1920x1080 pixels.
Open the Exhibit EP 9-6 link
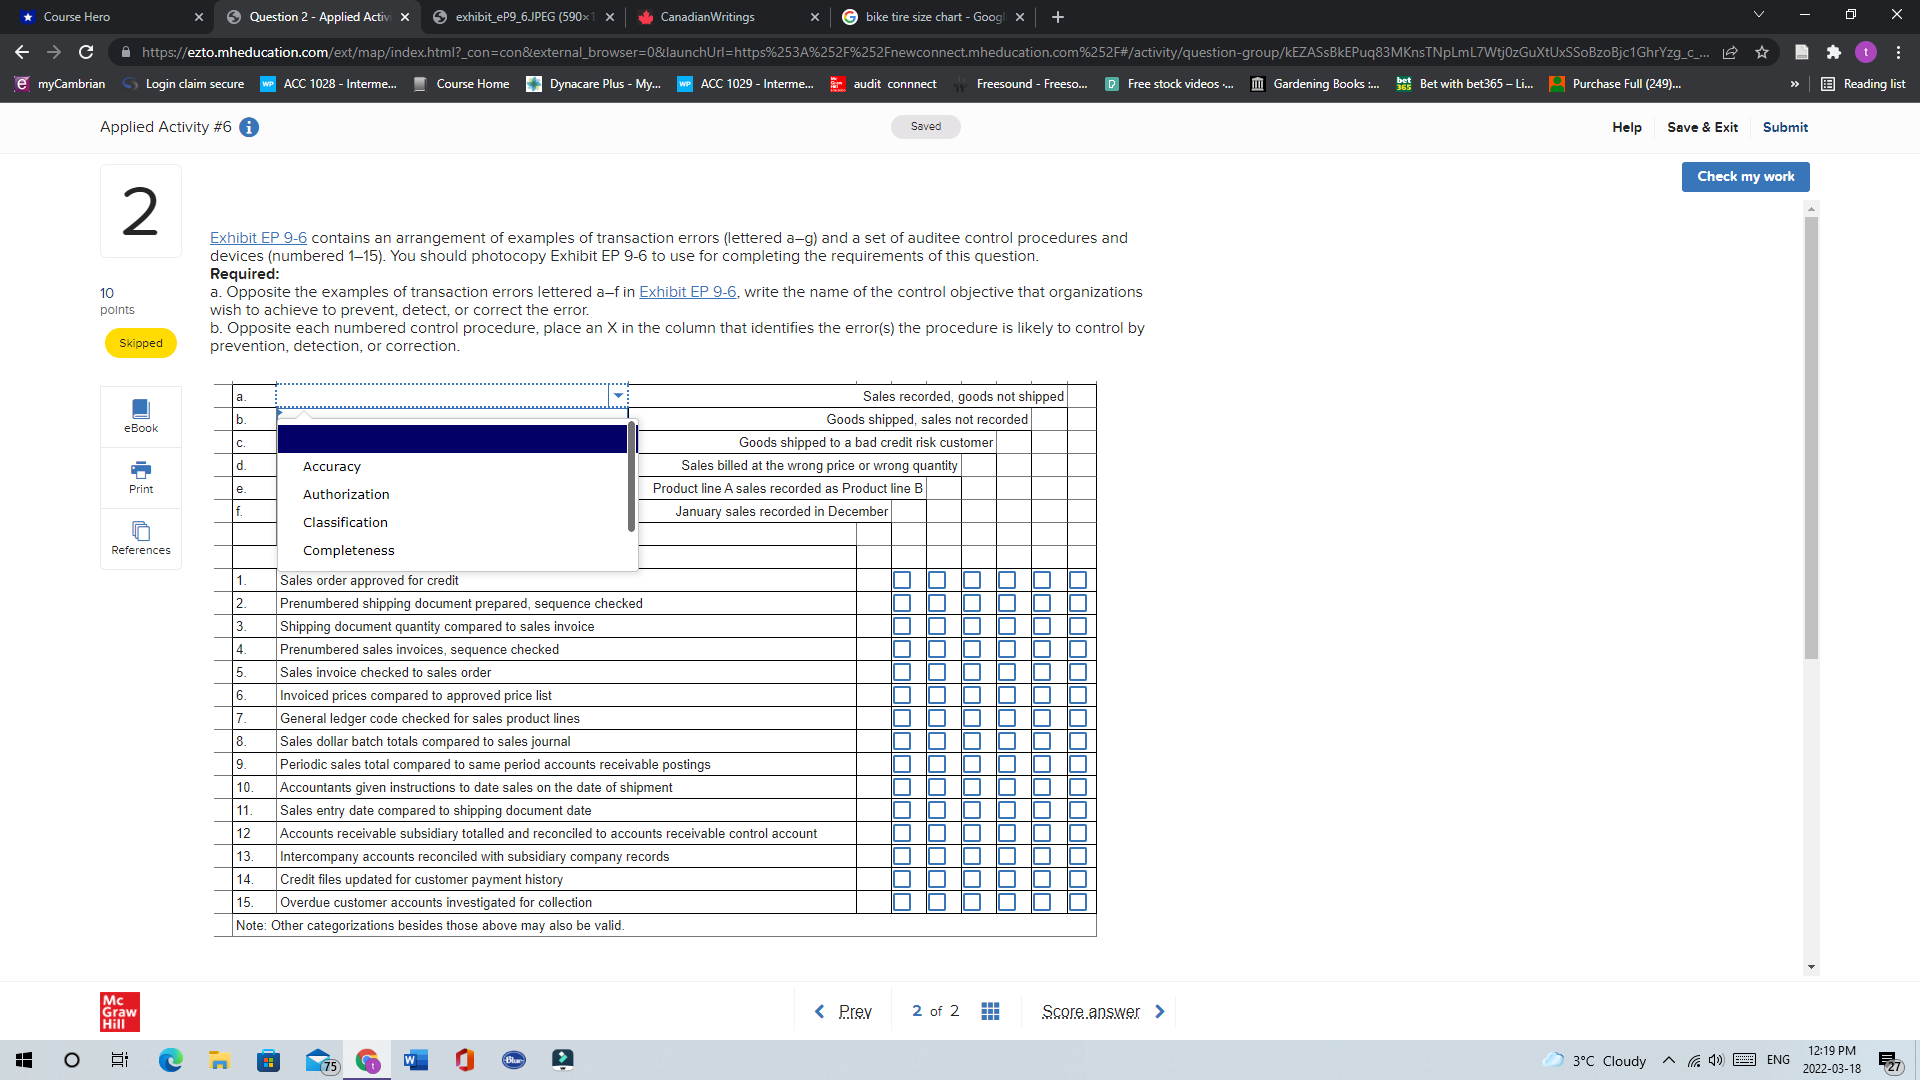(x=257, y=237)
